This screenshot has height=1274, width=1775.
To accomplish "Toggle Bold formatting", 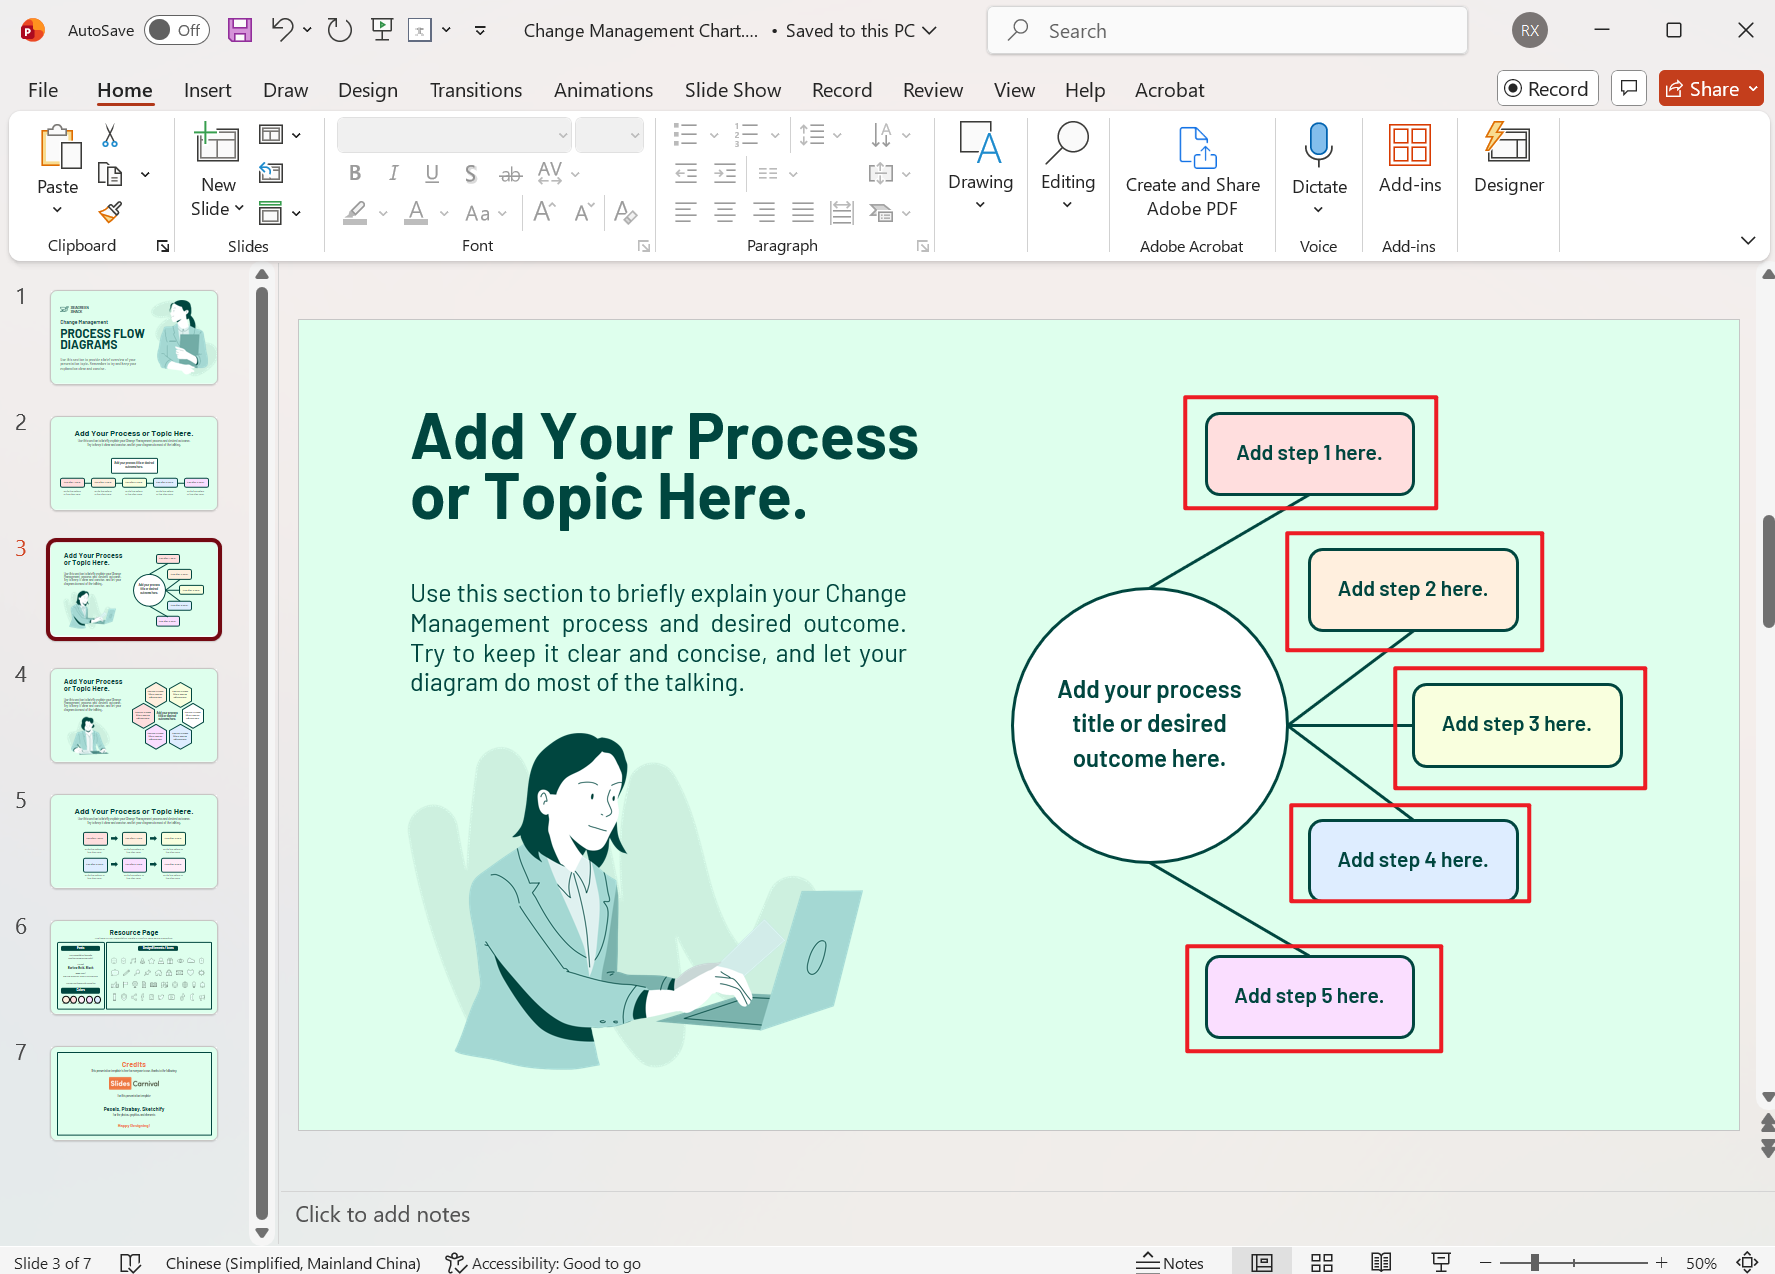I will pyautogui.click(x=354, y=173).
